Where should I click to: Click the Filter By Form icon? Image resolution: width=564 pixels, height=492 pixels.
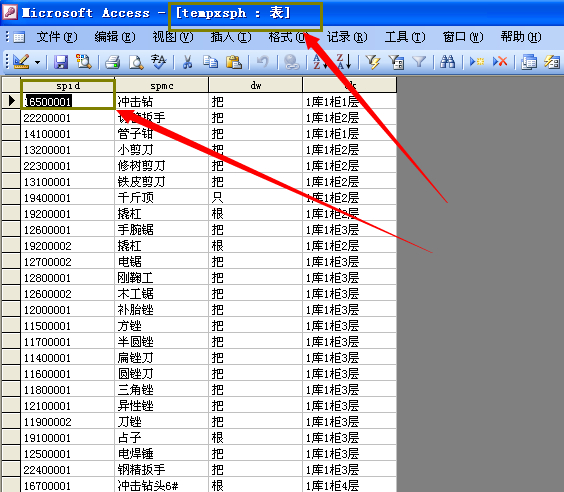[396, 62]
